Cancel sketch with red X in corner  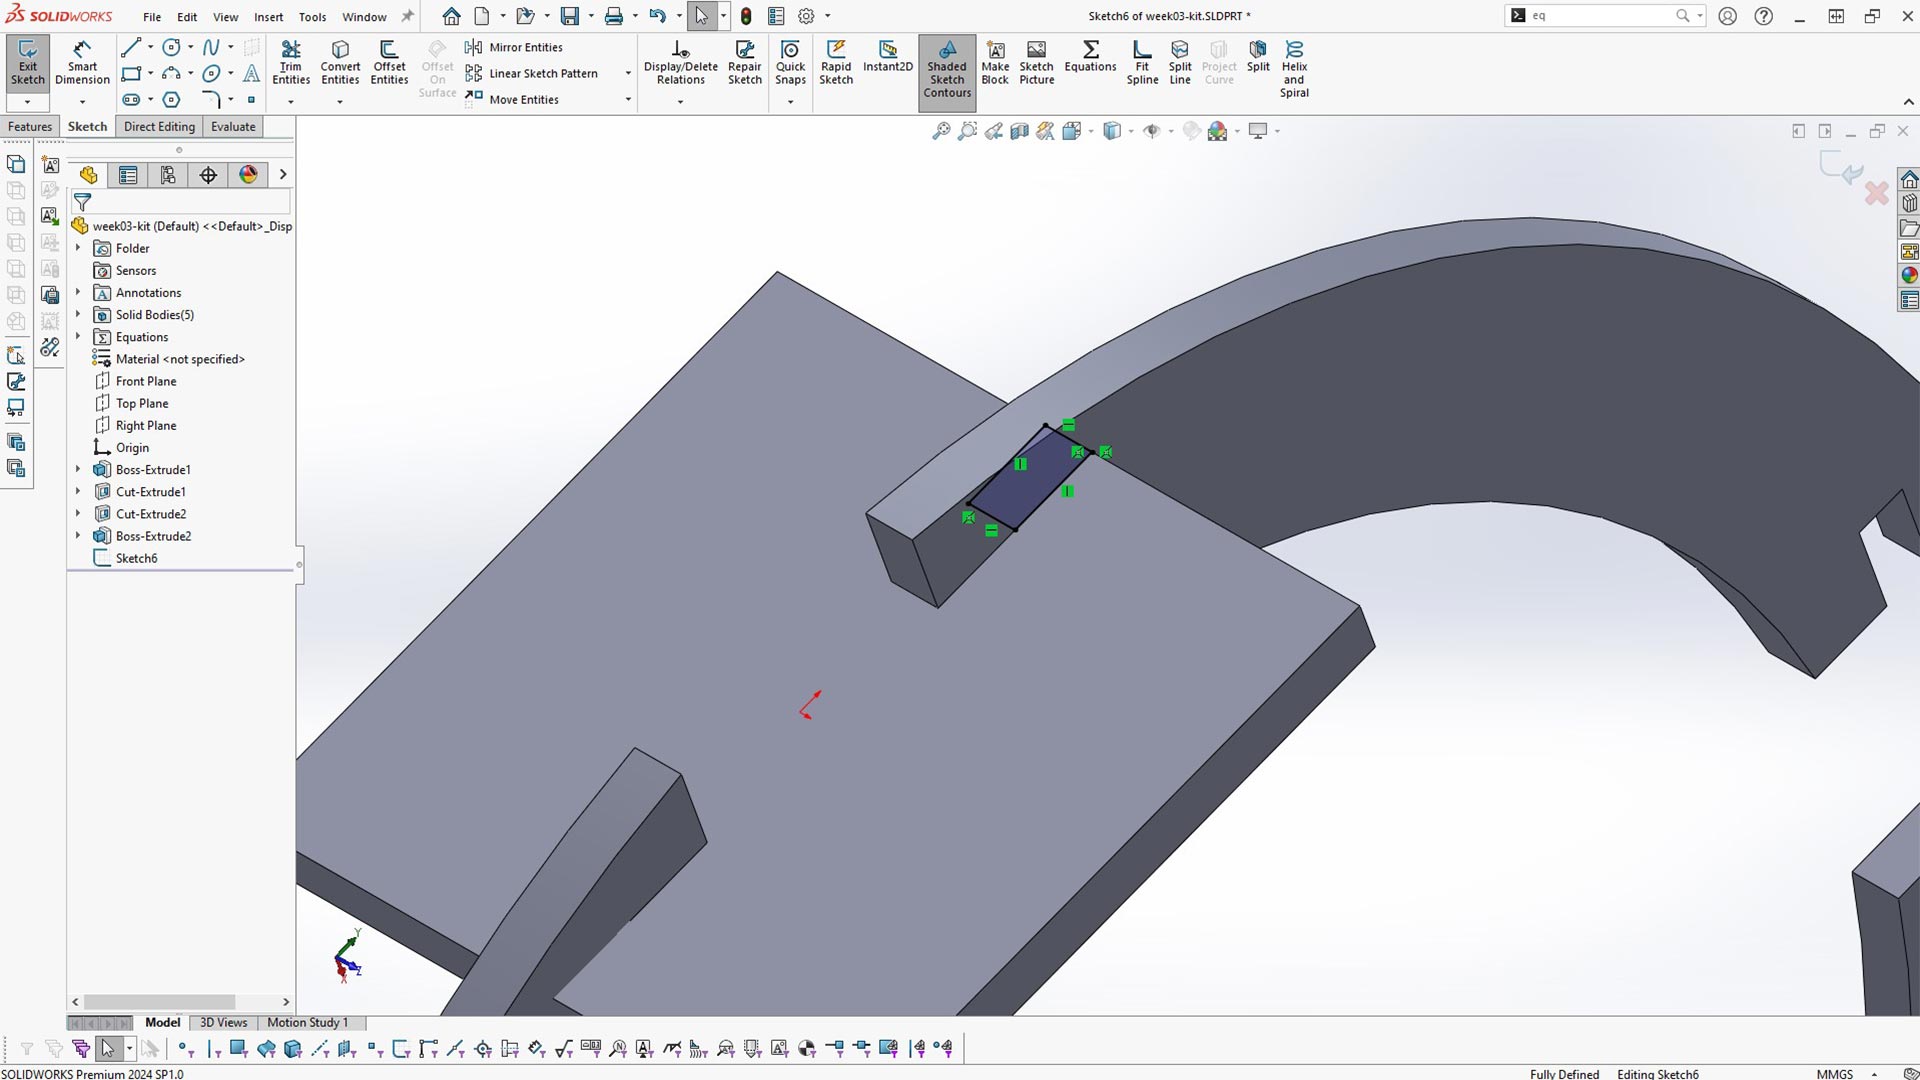point(1876,193)
